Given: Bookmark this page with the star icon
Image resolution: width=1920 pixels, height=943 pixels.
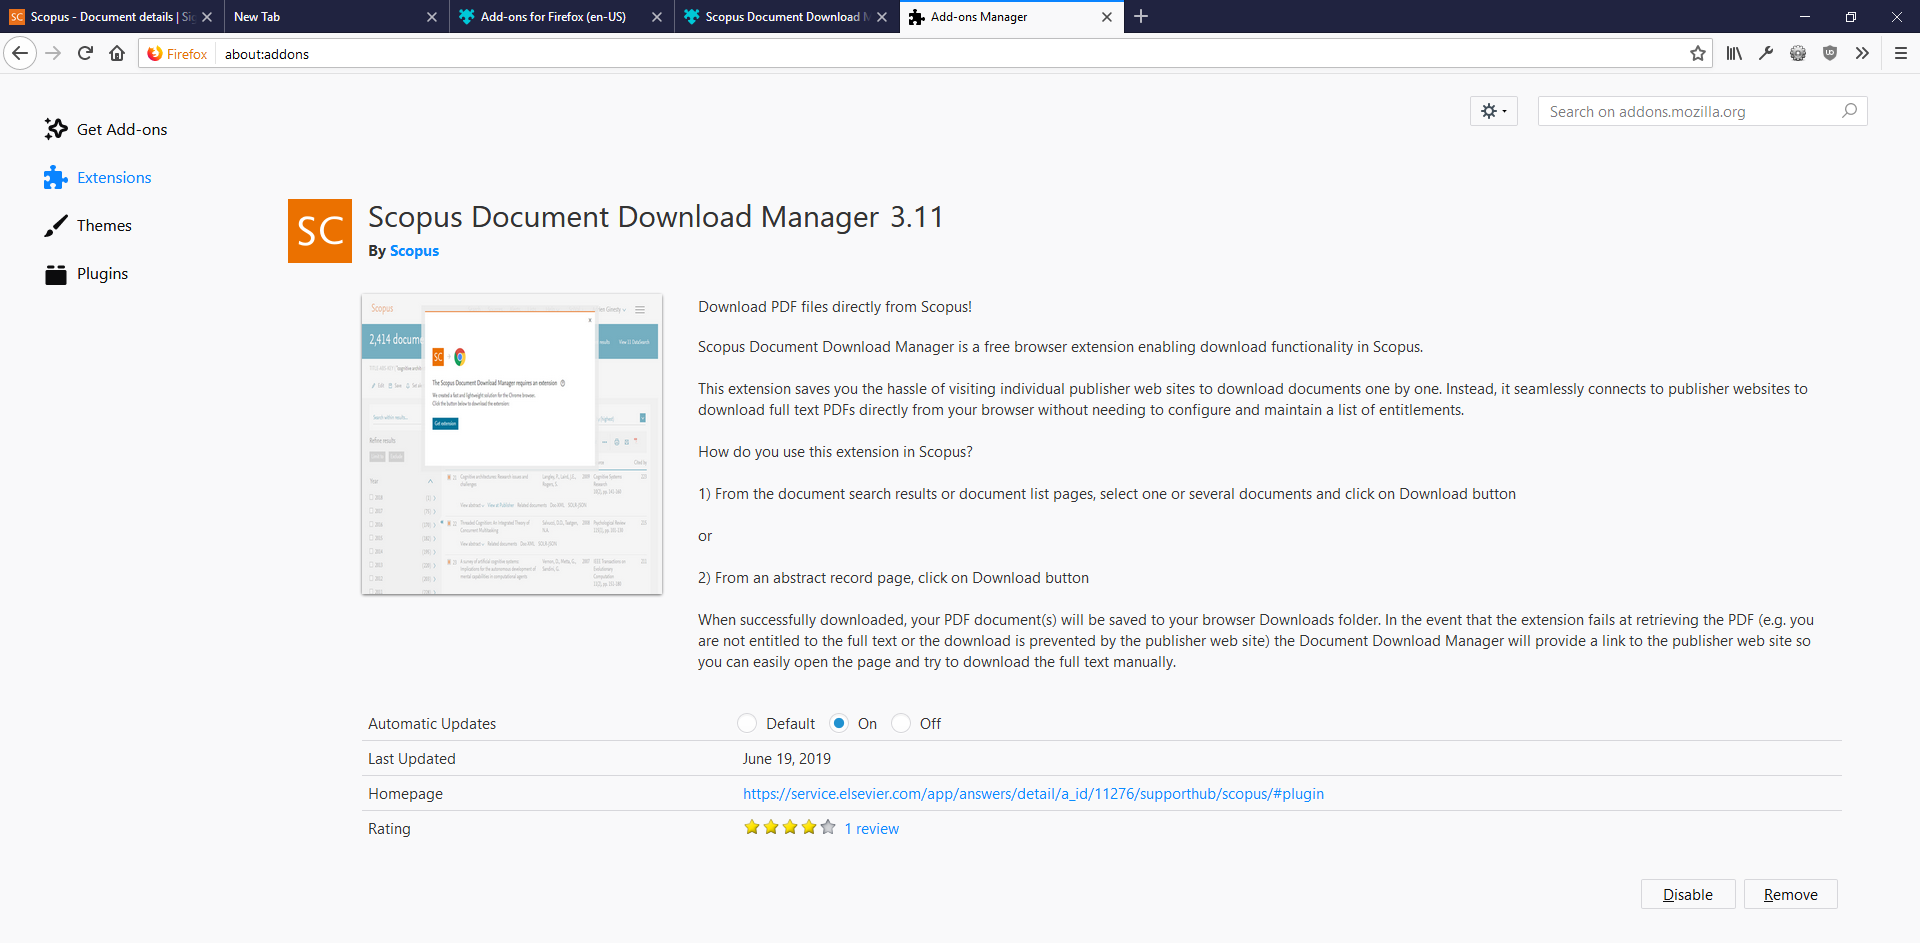Looking at the screenshot, I should pos(1697,54).
